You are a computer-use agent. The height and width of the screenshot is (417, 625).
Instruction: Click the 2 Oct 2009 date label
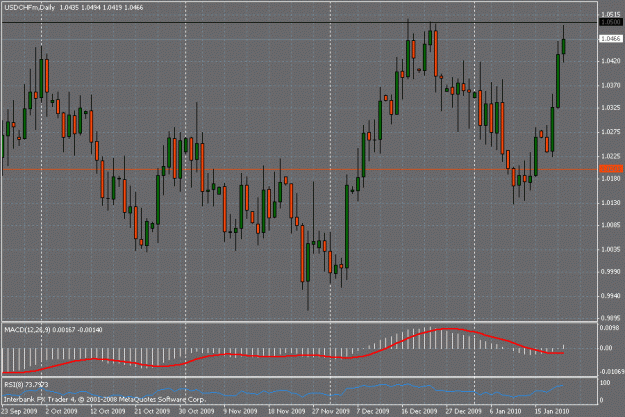click(x=61, y=411)
